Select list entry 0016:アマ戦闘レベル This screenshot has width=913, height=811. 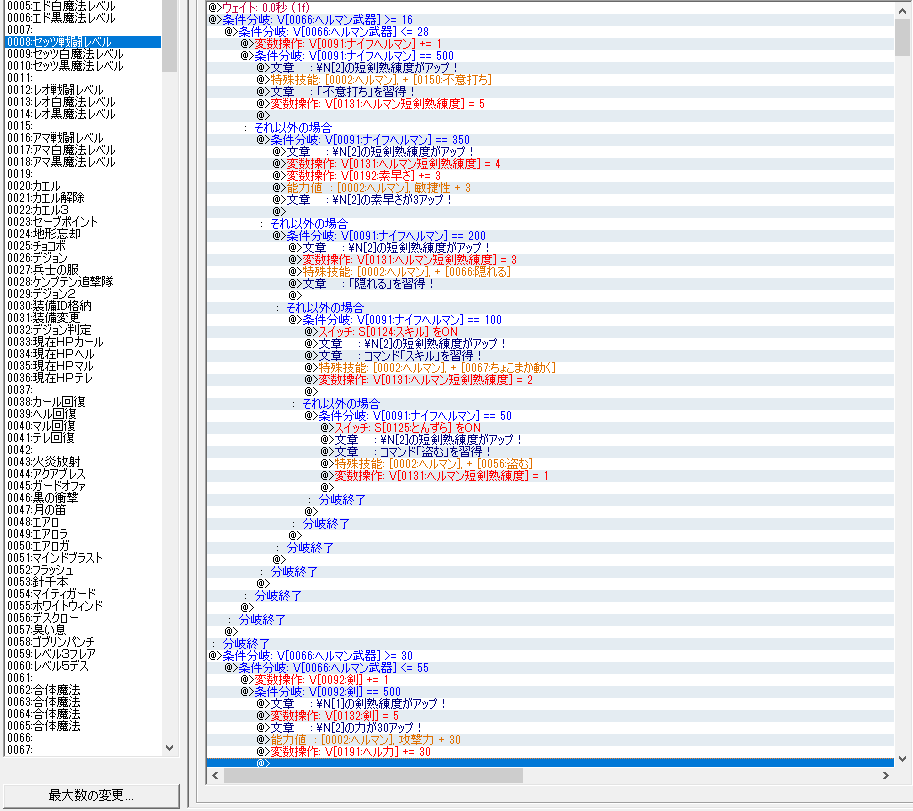tap(55, 138)
